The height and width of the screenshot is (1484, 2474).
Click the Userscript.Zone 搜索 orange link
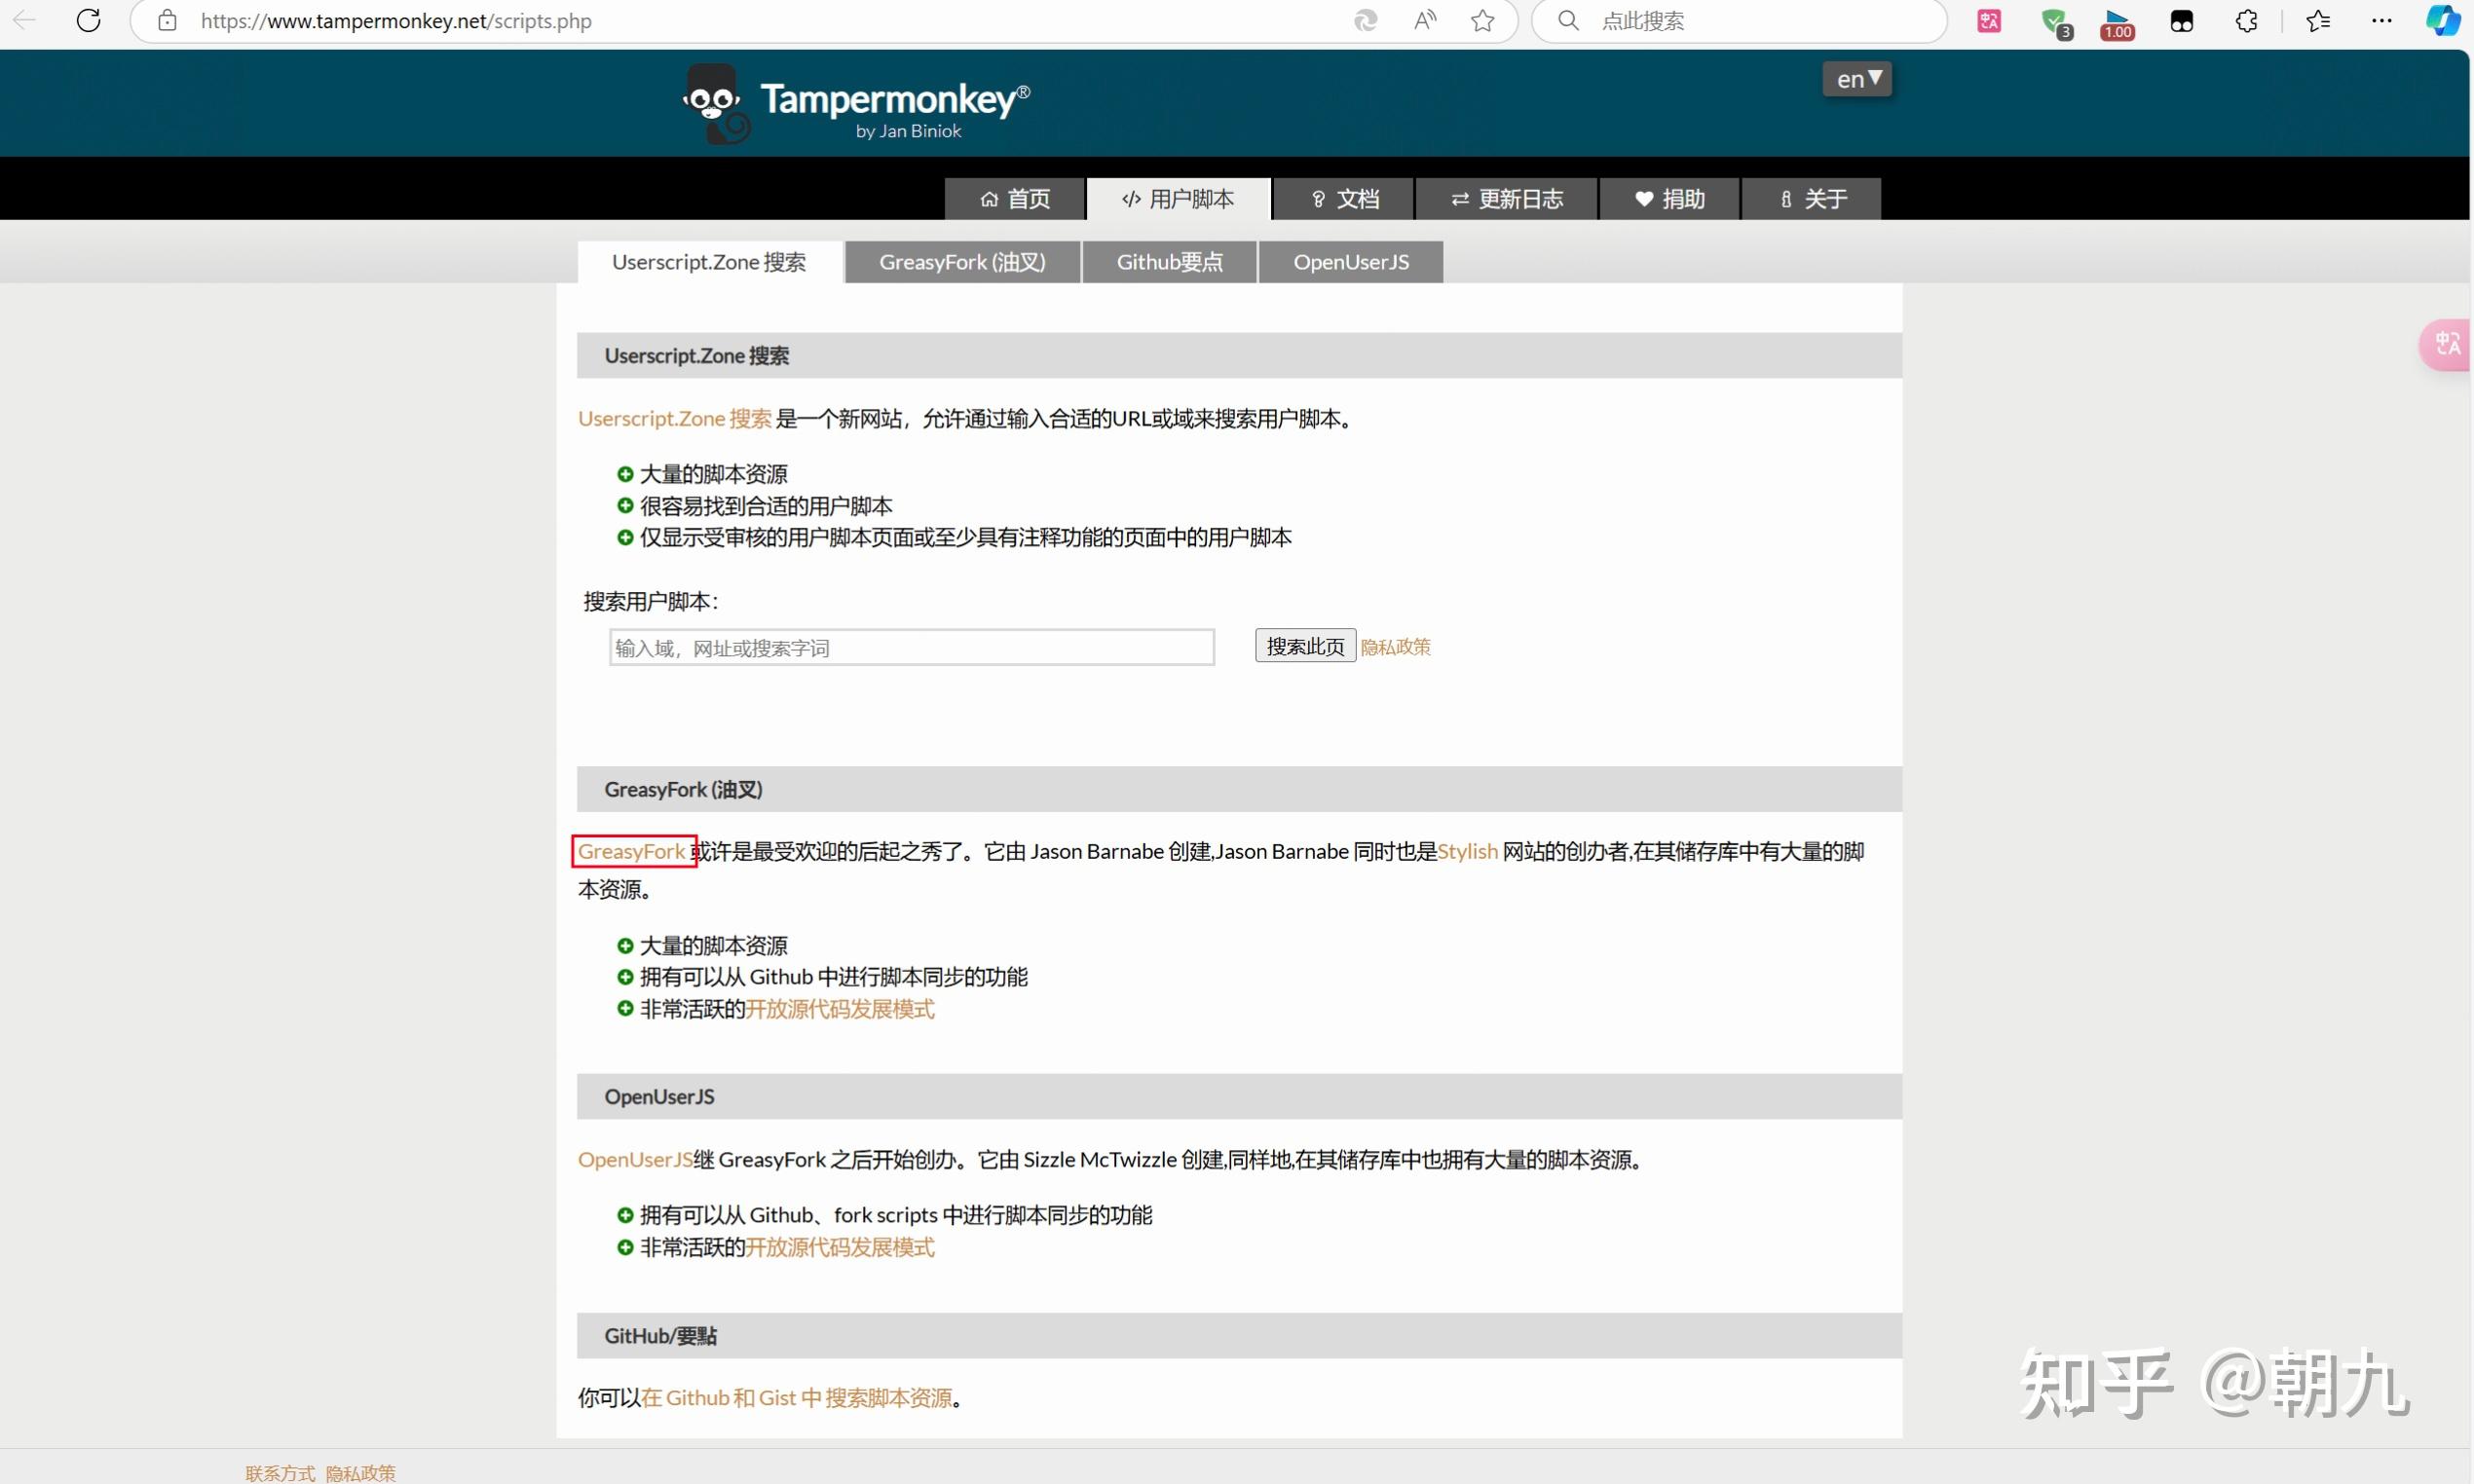click(675, 419)
